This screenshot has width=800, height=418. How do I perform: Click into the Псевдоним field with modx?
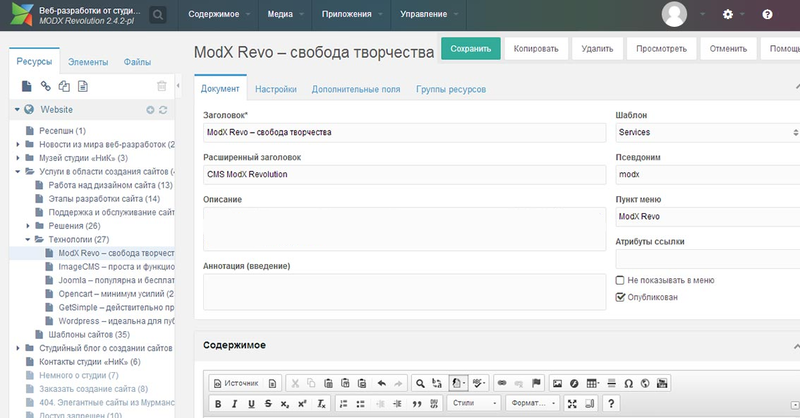coord(706,174)
